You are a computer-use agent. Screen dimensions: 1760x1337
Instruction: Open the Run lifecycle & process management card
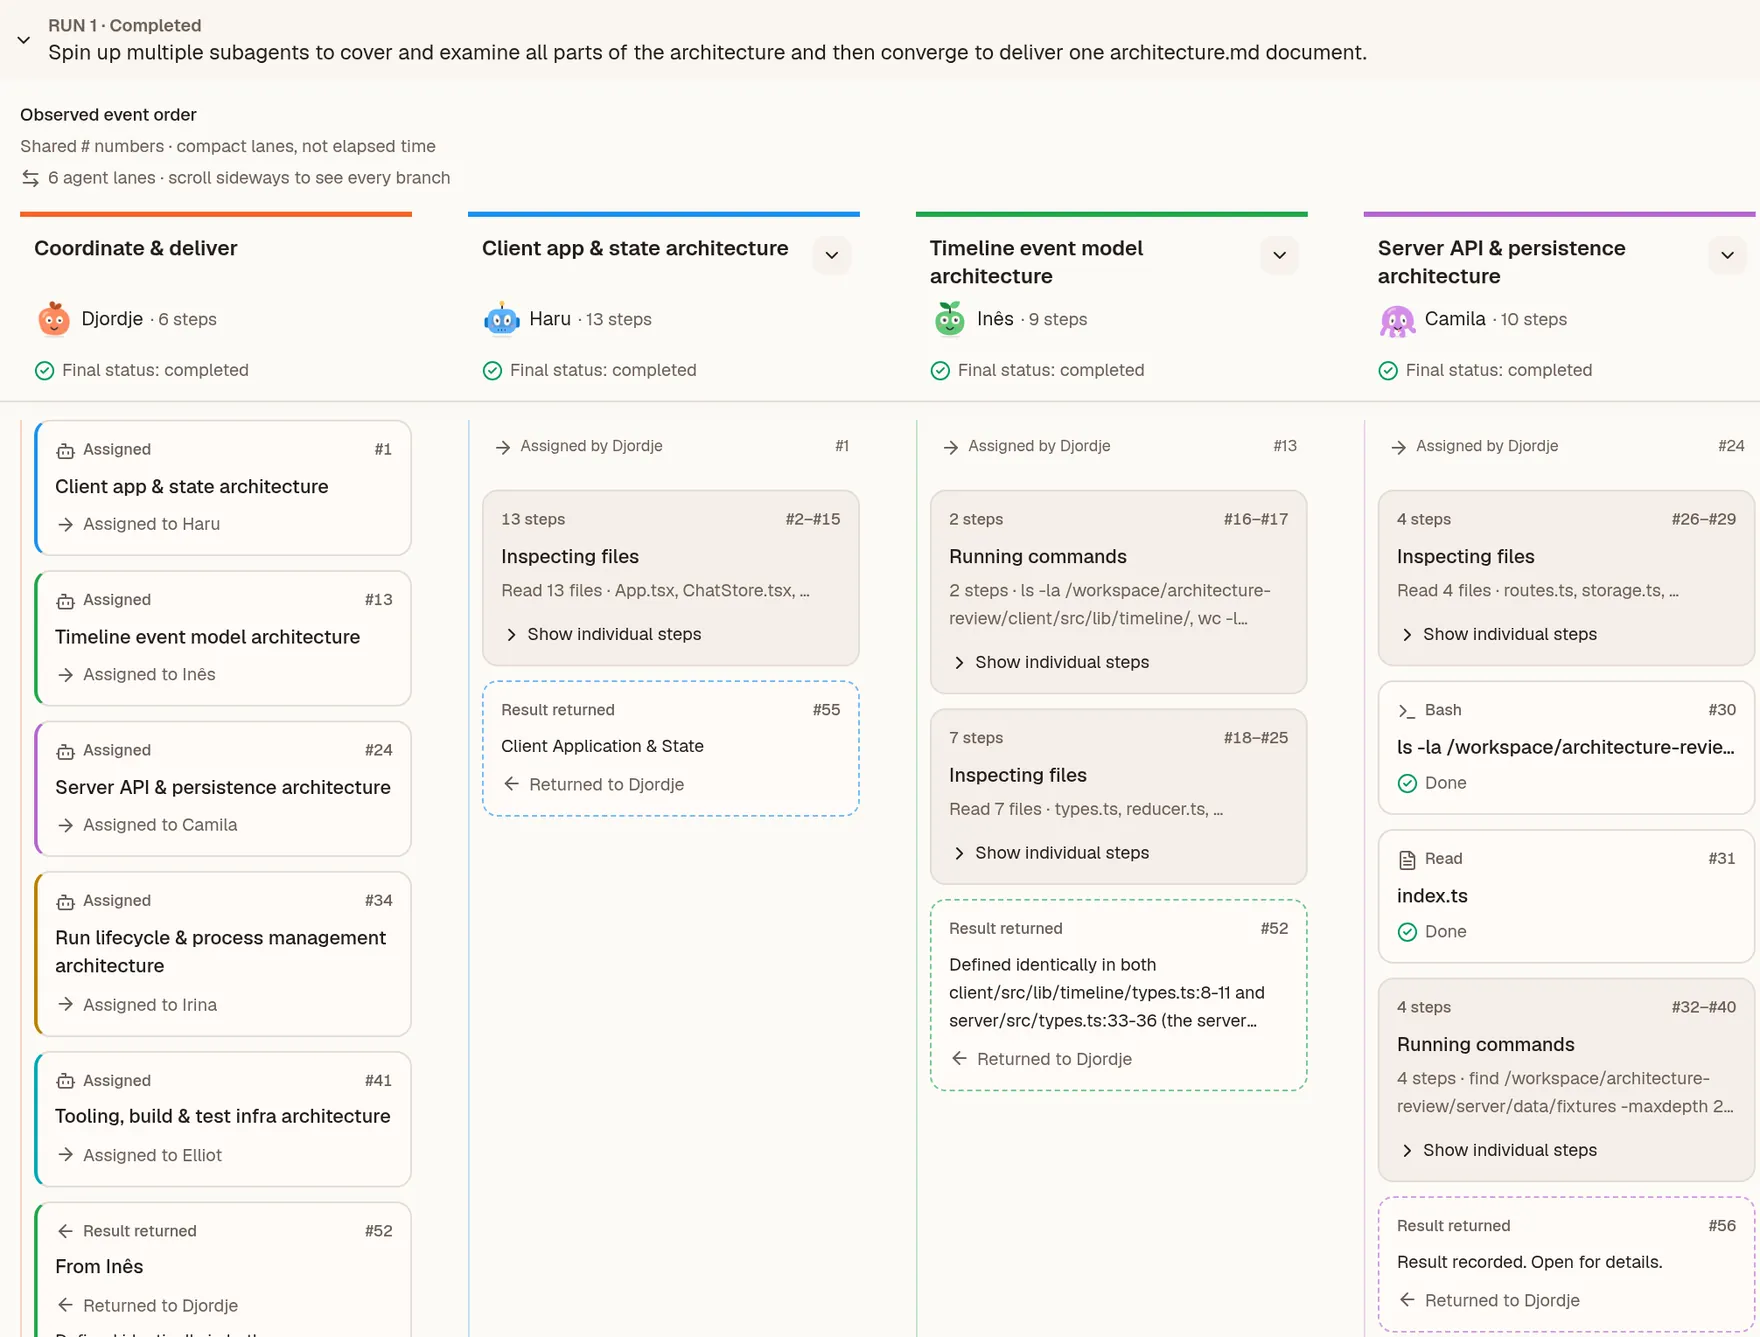(x=223, y=953)
